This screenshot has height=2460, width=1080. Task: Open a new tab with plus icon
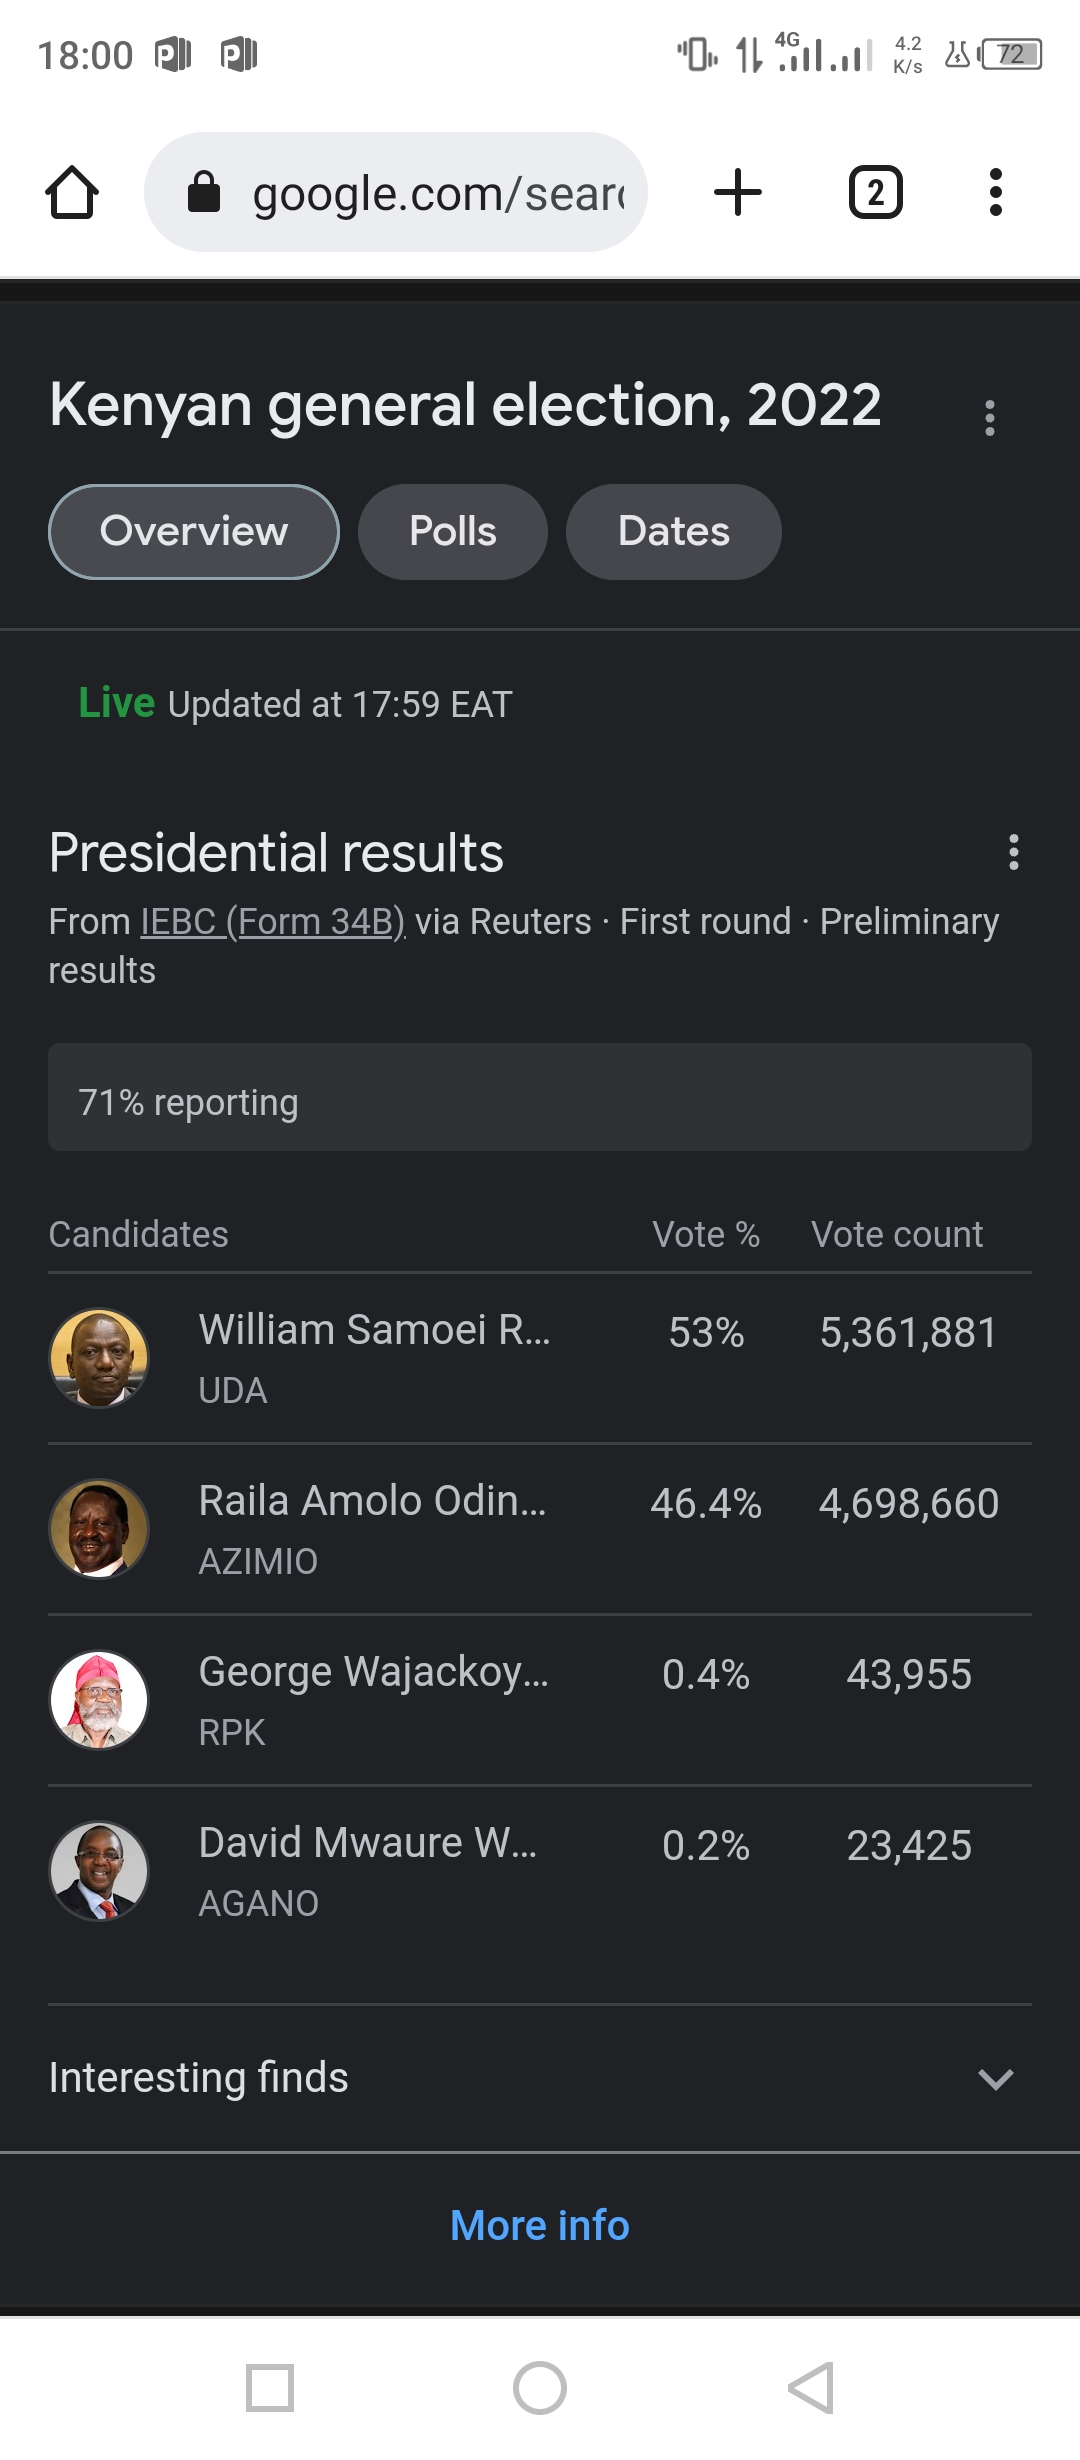pyautogui.click(x=738, y=192)
